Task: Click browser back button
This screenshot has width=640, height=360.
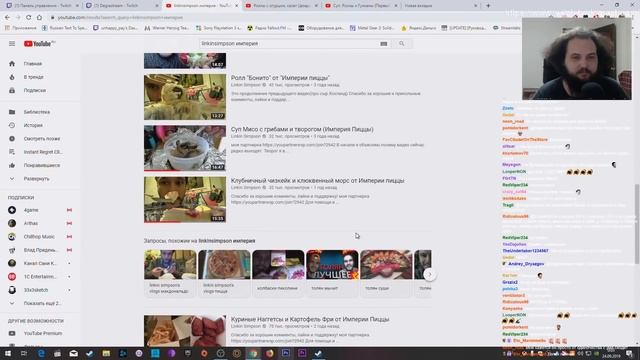Action: [x=7, y=18]
